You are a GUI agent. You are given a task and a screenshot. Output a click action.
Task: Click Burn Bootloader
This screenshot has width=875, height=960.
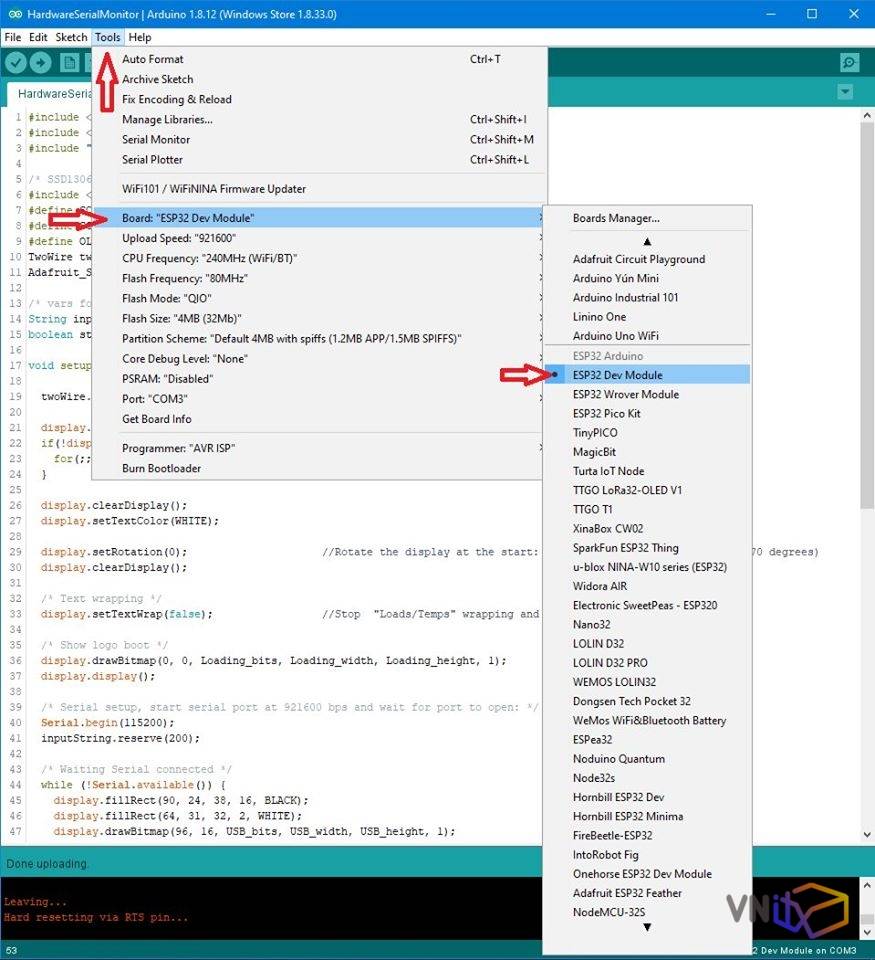161,468
